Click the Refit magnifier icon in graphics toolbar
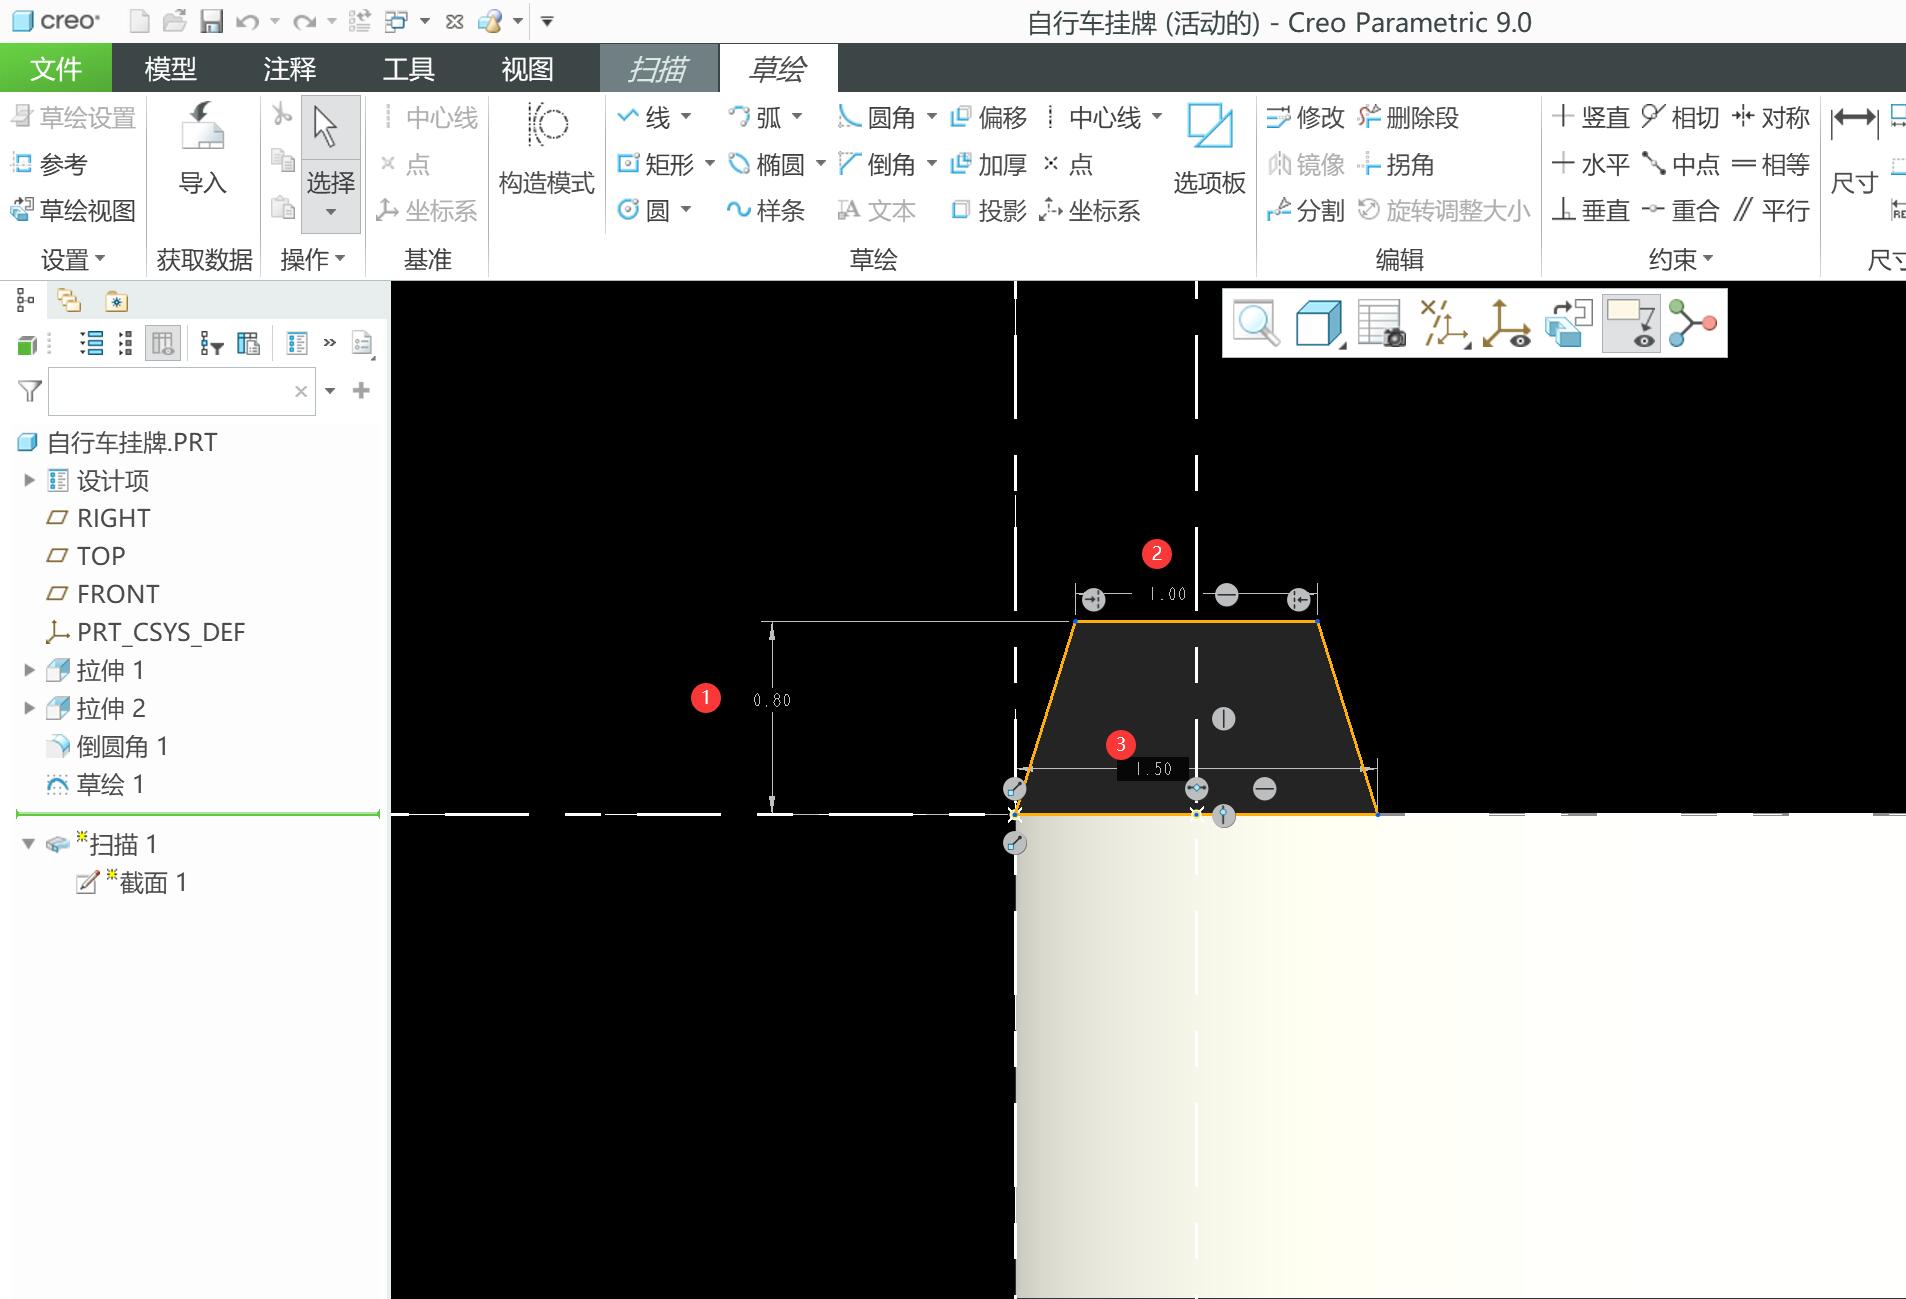Image resolution: width=1906 pixels, height=1299 pixels. tap(1256, 323)
